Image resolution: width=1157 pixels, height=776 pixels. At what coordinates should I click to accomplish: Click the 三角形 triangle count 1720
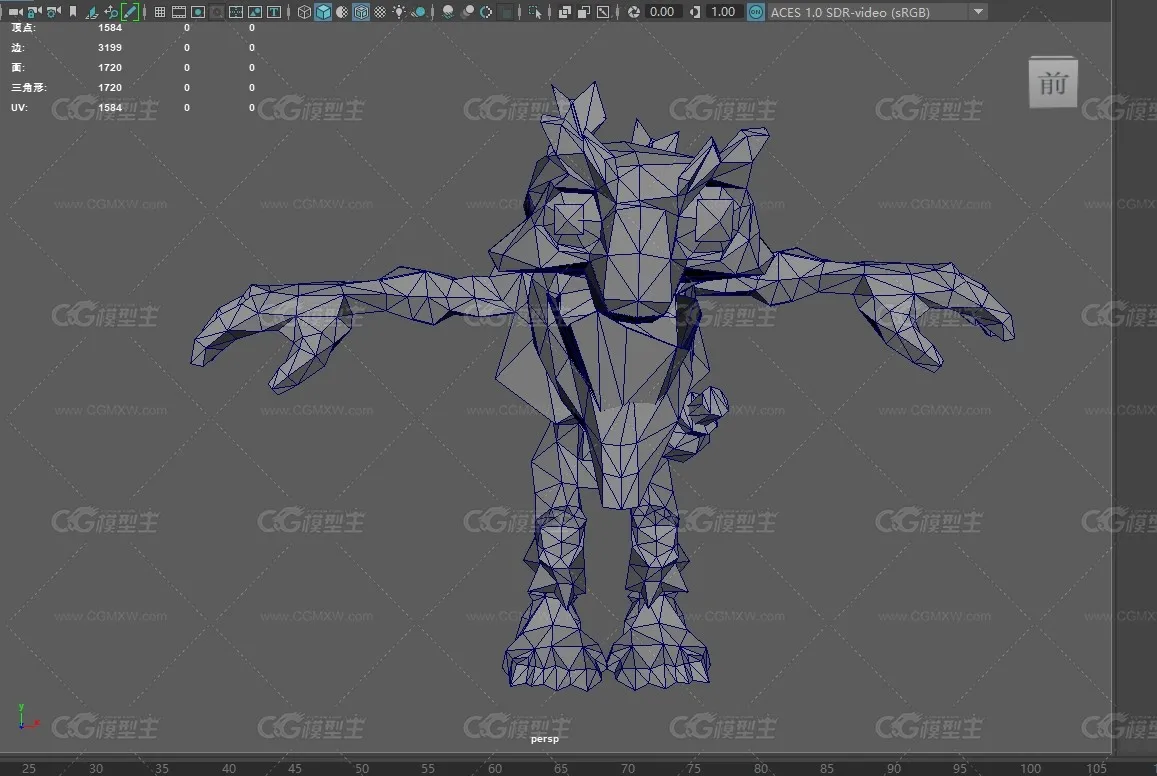110,87
